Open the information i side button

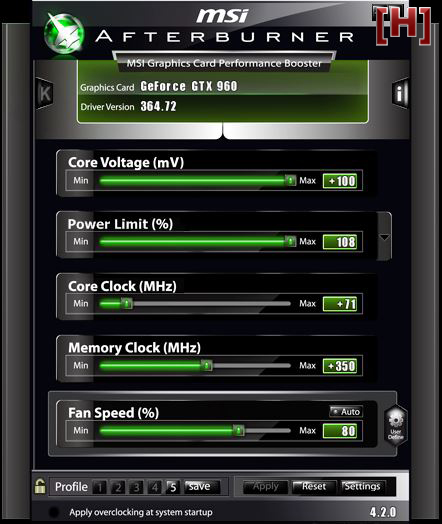pos(400,94)
